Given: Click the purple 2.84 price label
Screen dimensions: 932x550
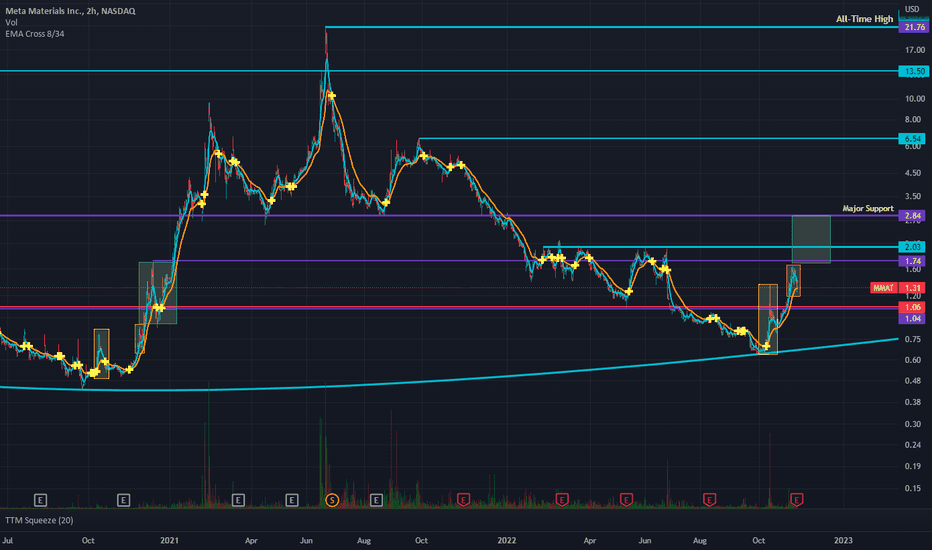Looking at the screenshot, I should click(912, 216).
